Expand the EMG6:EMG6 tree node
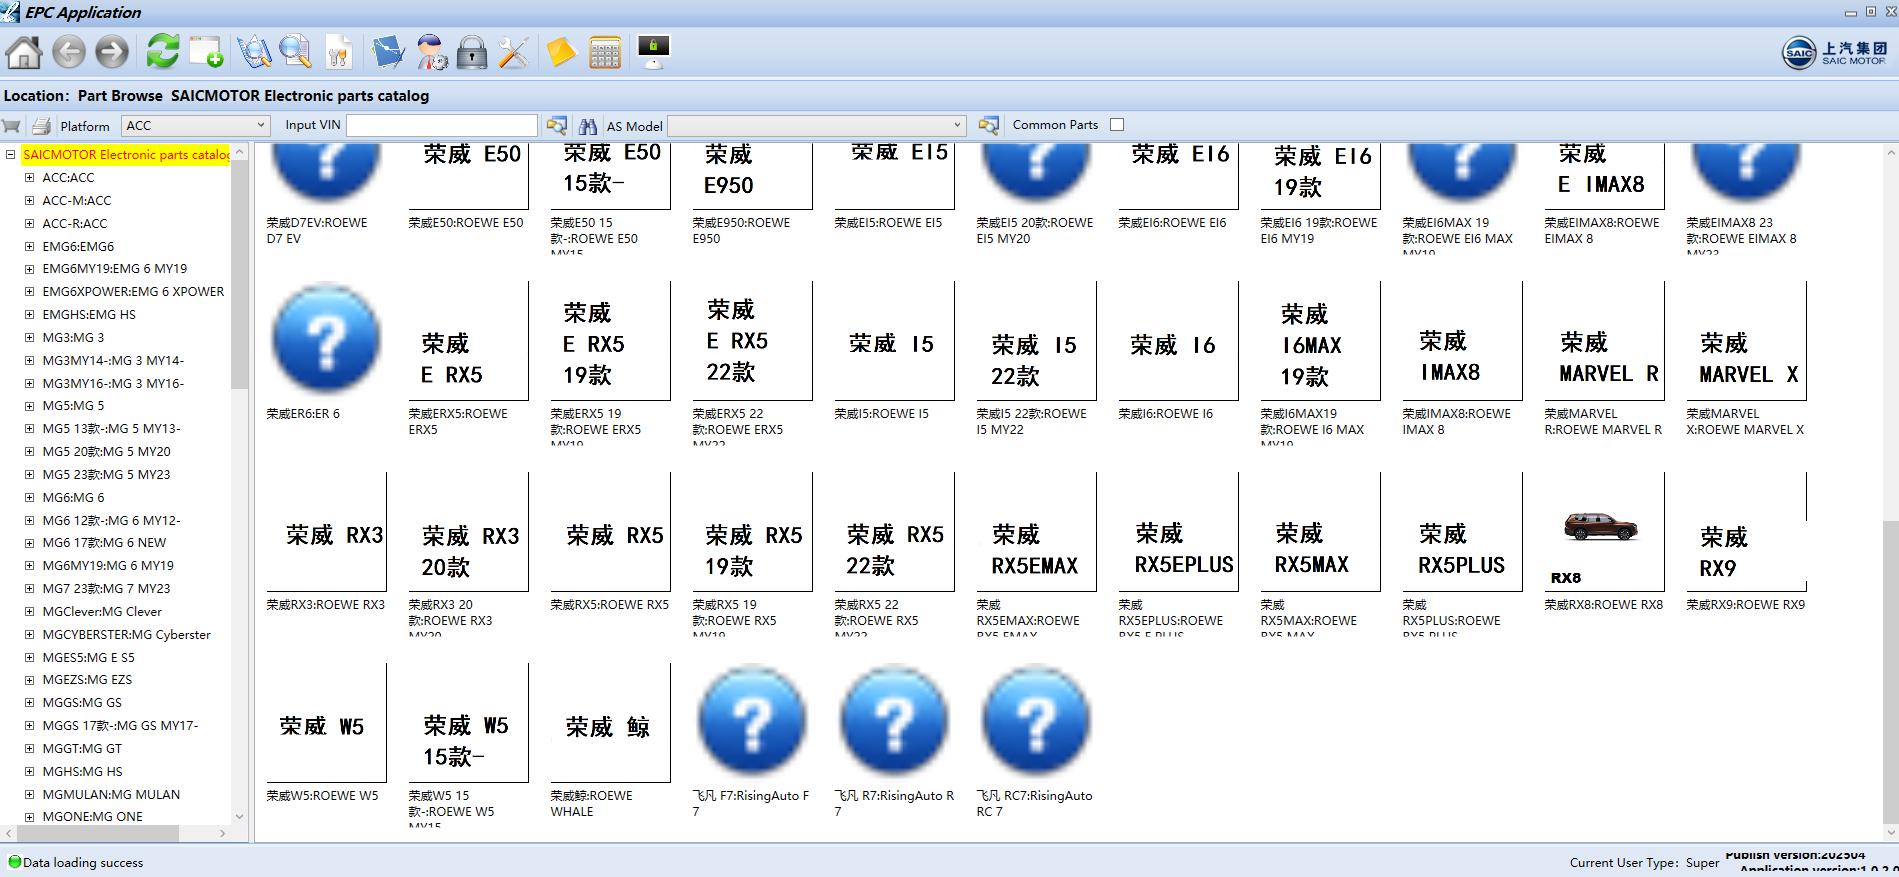The image size is (1899, 877). [30, 246]
